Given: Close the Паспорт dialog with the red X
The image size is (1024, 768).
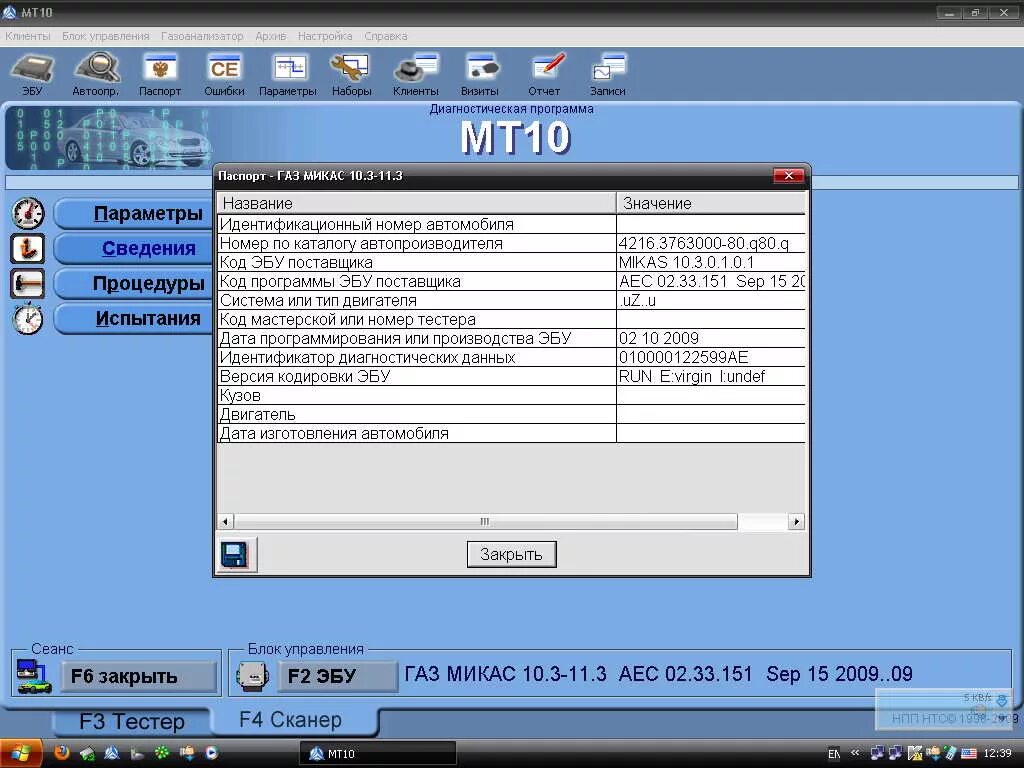Looking at the screenshot, I should 788,176.
